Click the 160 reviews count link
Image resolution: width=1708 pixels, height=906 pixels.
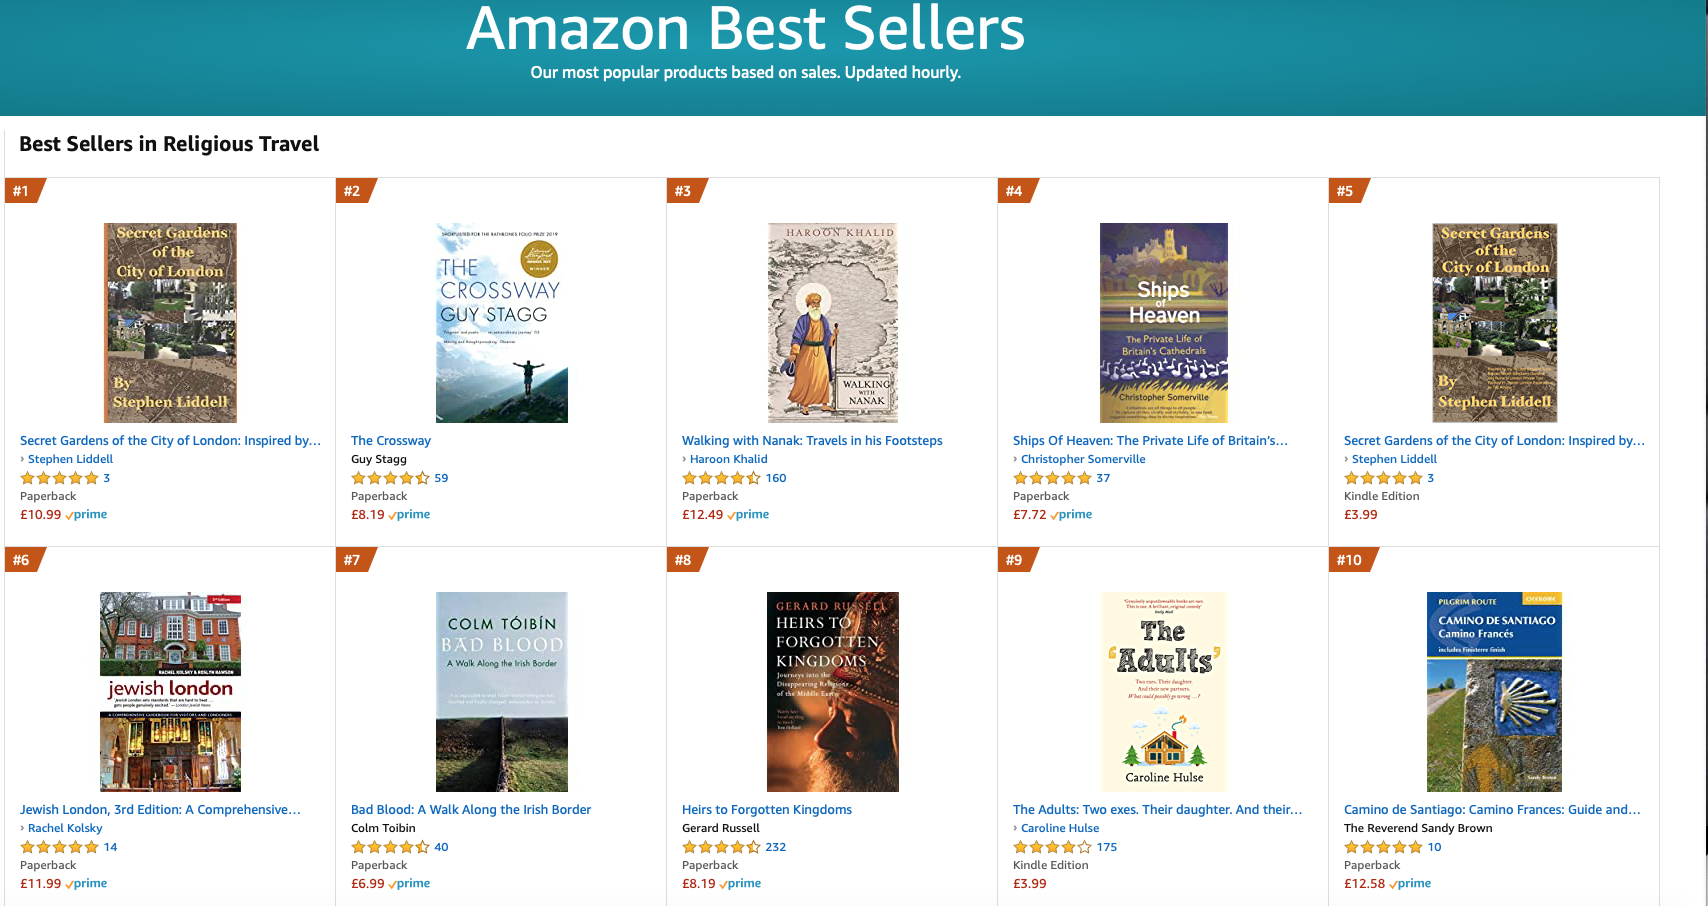click(x=776, y=478)
